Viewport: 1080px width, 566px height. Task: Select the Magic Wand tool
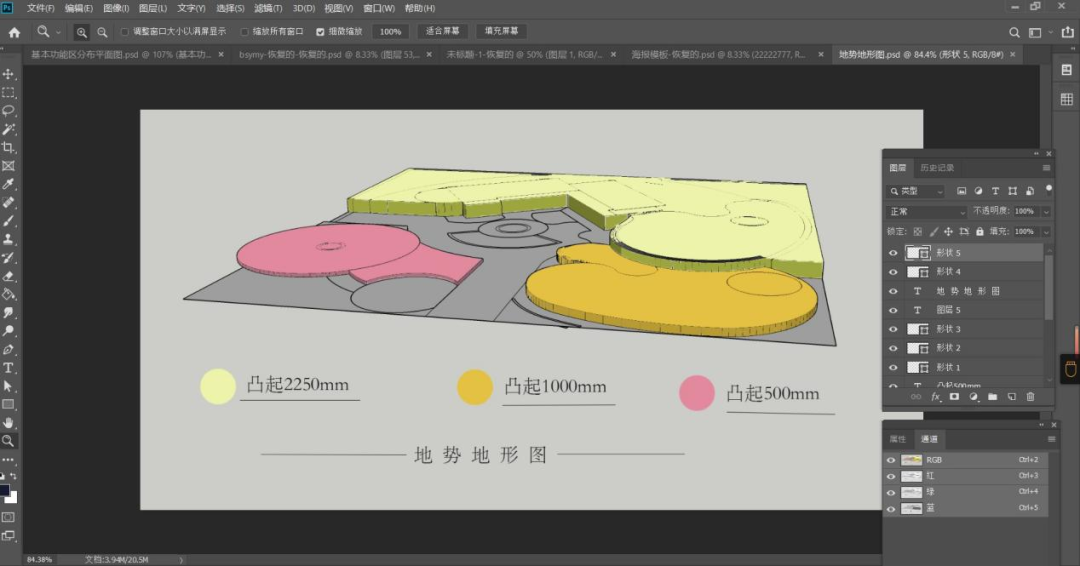coord(8,129)
